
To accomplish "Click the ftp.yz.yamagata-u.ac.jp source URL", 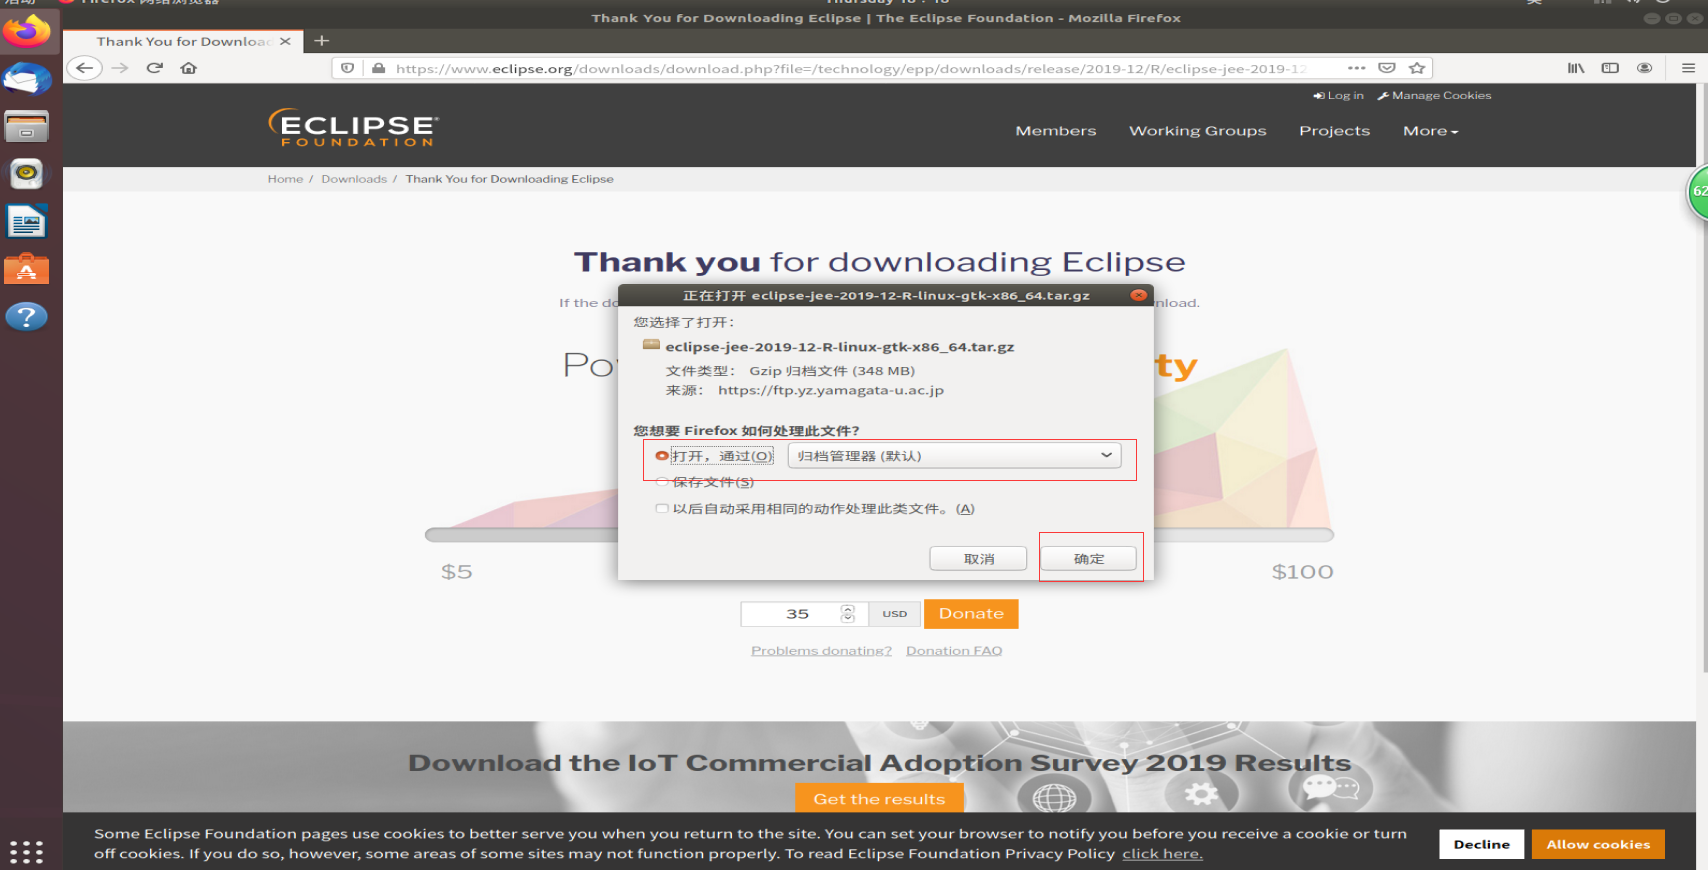I will pos(831,391).
